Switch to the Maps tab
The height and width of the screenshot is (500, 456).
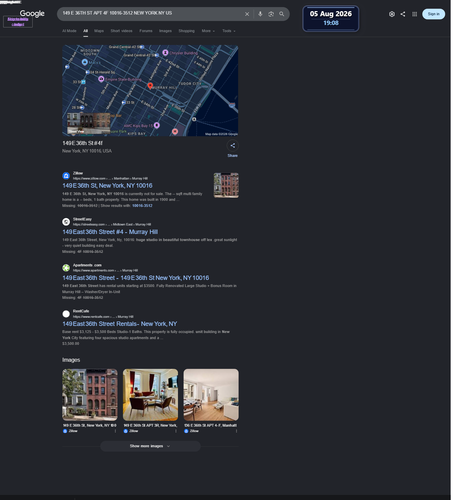(x=99, y=31)
